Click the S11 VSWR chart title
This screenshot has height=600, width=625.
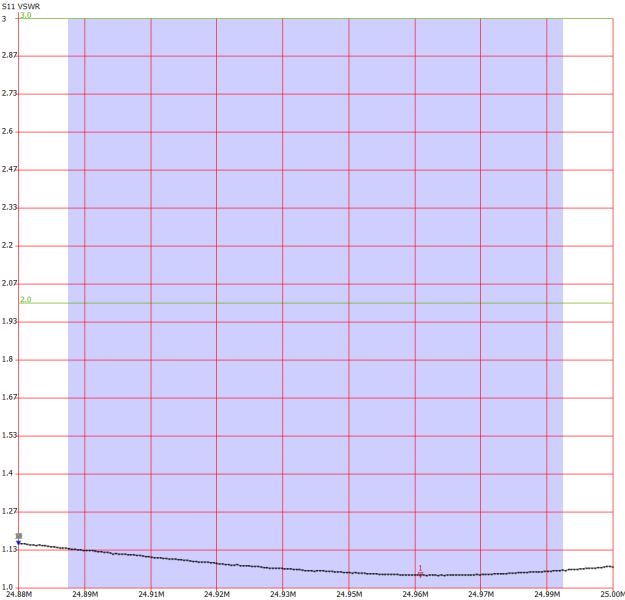21,6
